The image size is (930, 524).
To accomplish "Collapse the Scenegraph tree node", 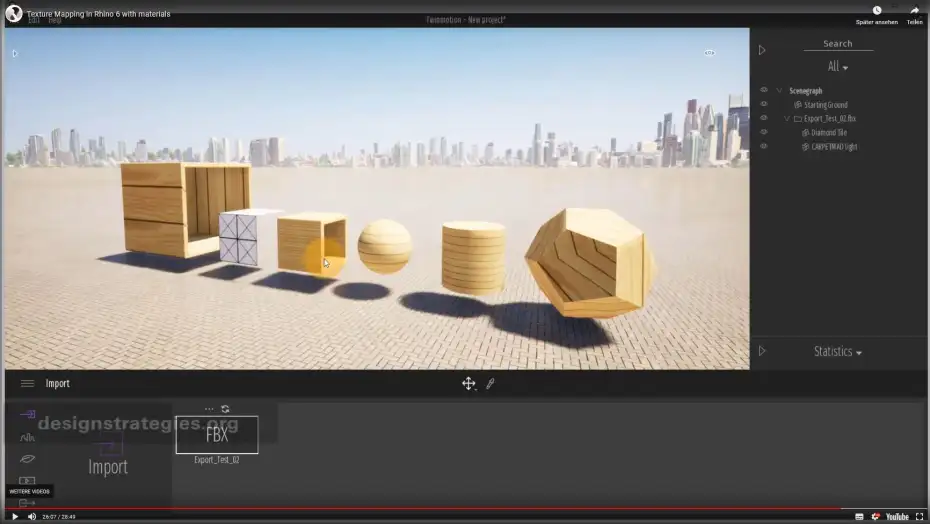I will (779, 91).
